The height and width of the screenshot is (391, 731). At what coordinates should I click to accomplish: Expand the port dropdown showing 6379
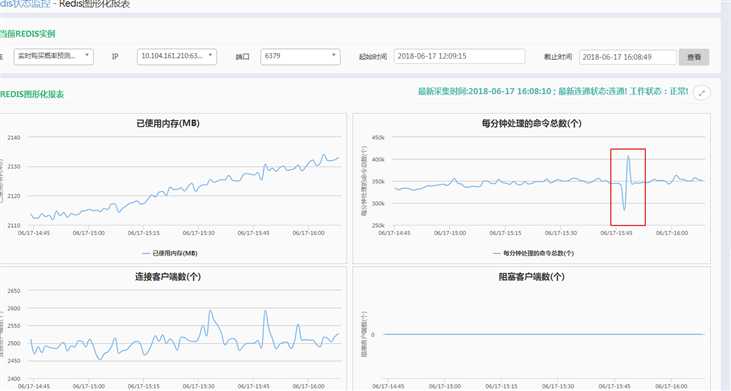(x=300, y=56)
